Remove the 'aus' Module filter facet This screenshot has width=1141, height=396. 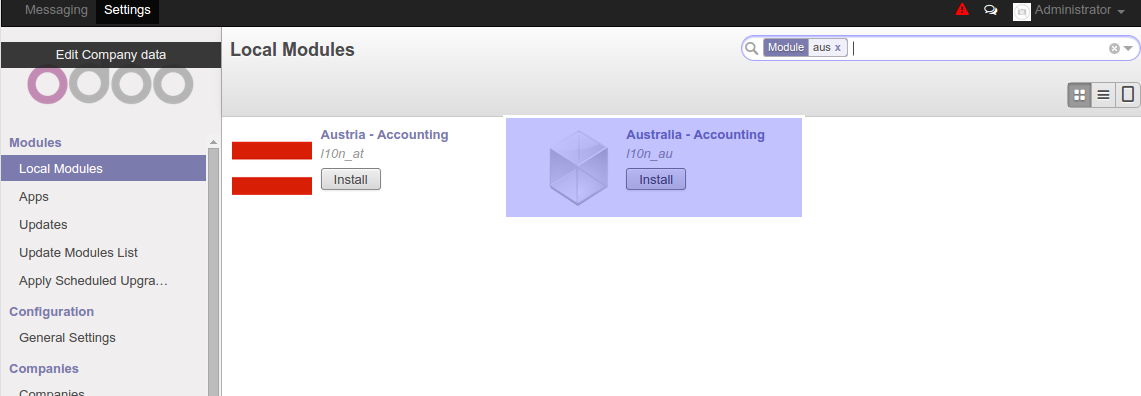[838, 47]
